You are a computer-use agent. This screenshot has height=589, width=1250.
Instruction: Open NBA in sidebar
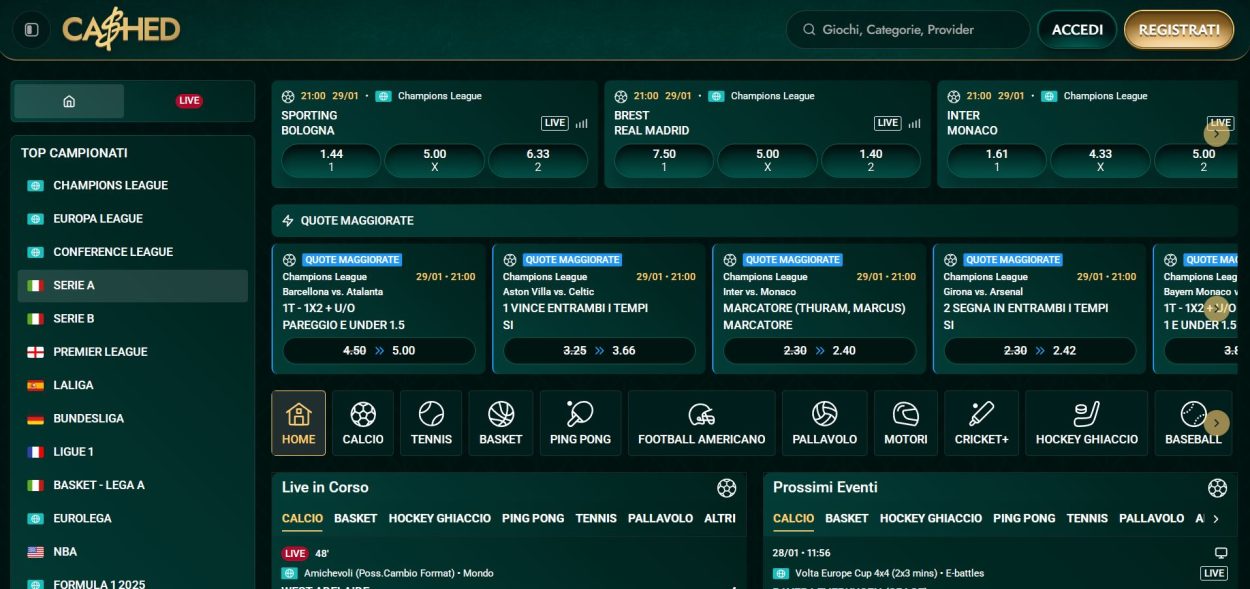(x=133, y=552)
